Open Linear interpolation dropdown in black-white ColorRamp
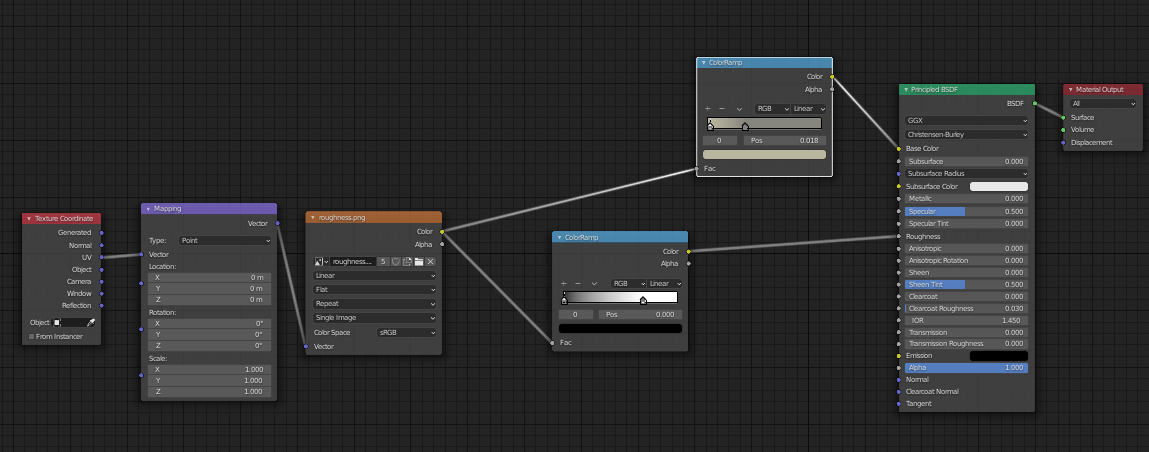 665,284
